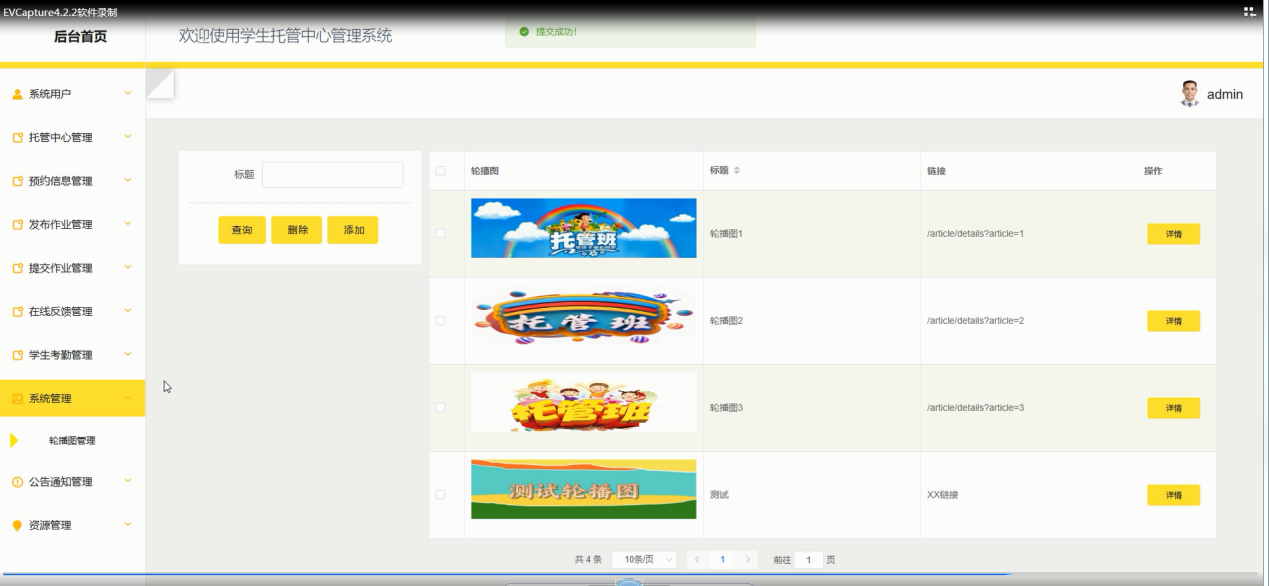Click the 资源管理 location pin icon
The image size is (1269, 586).
point(17,526)
